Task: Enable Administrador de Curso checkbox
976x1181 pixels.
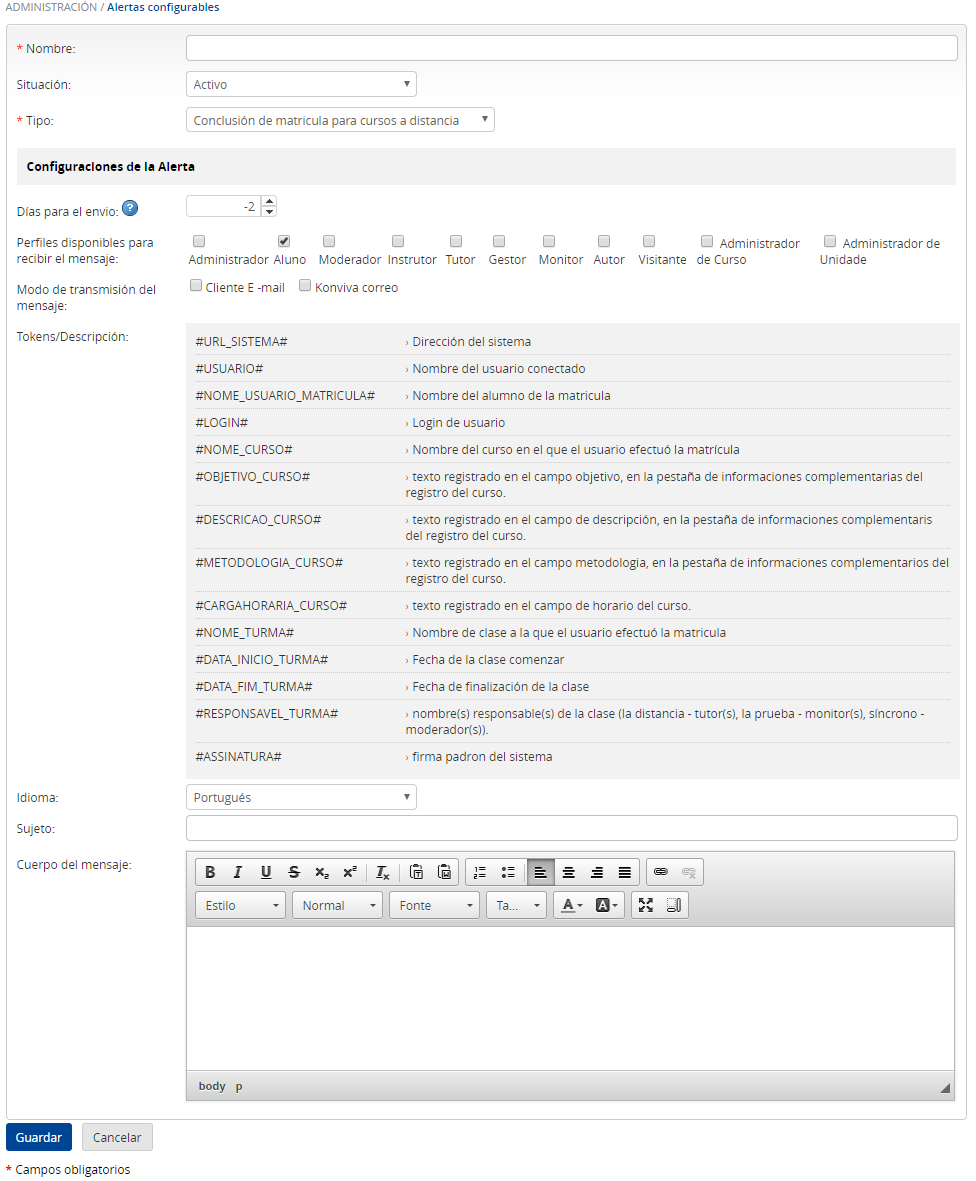Action: tap(707, 241)
